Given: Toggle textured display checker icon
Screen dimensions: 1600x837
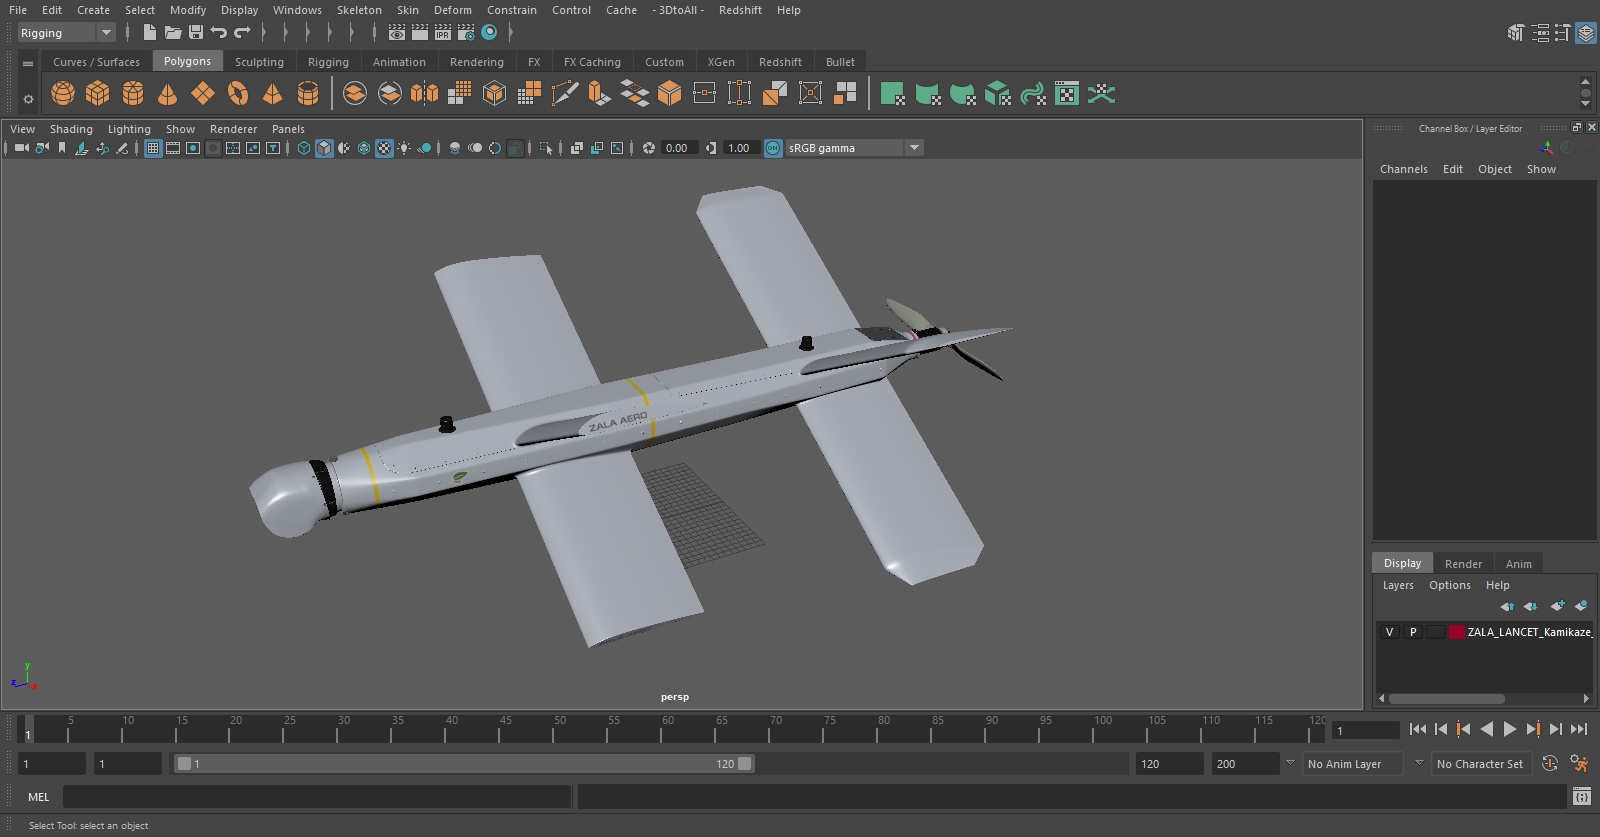Looking at the screenshot, I should point(384,148).
